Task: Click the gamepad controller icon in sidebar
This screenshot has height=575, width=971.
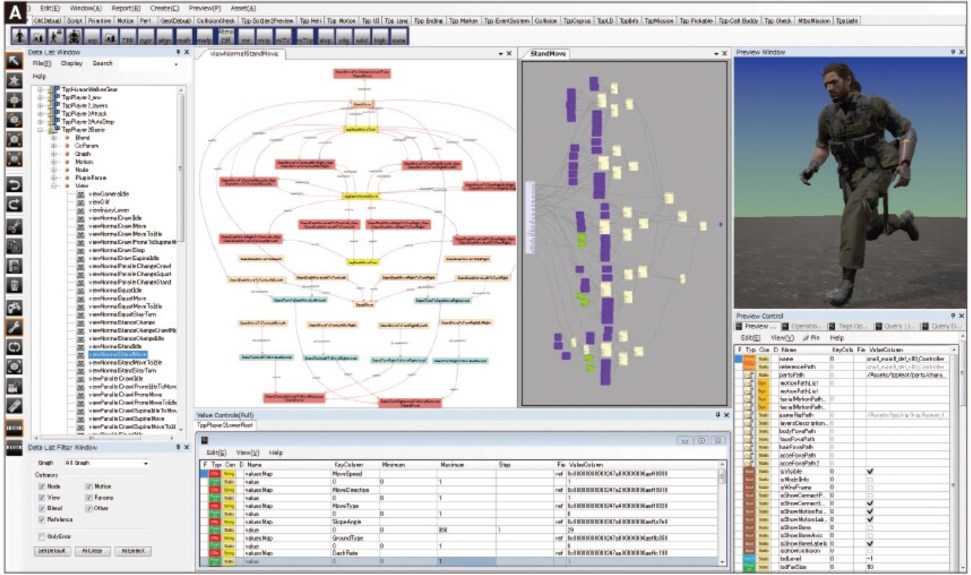Action: pyautogui.click(x=14, y=308)
